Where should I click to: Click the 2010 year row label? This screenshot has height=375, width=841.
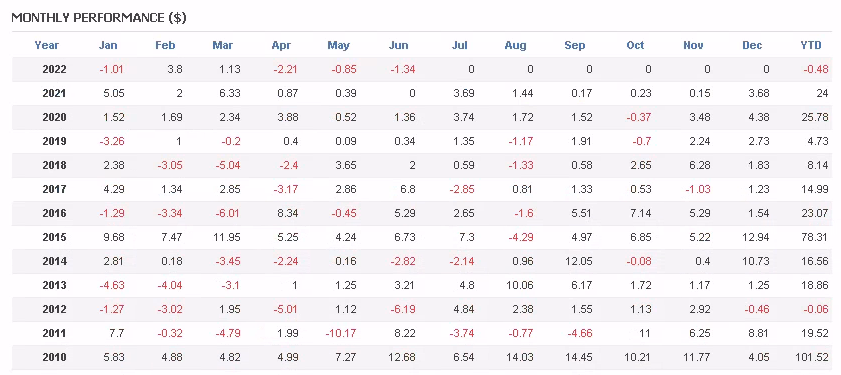click(x=54, y=357)
